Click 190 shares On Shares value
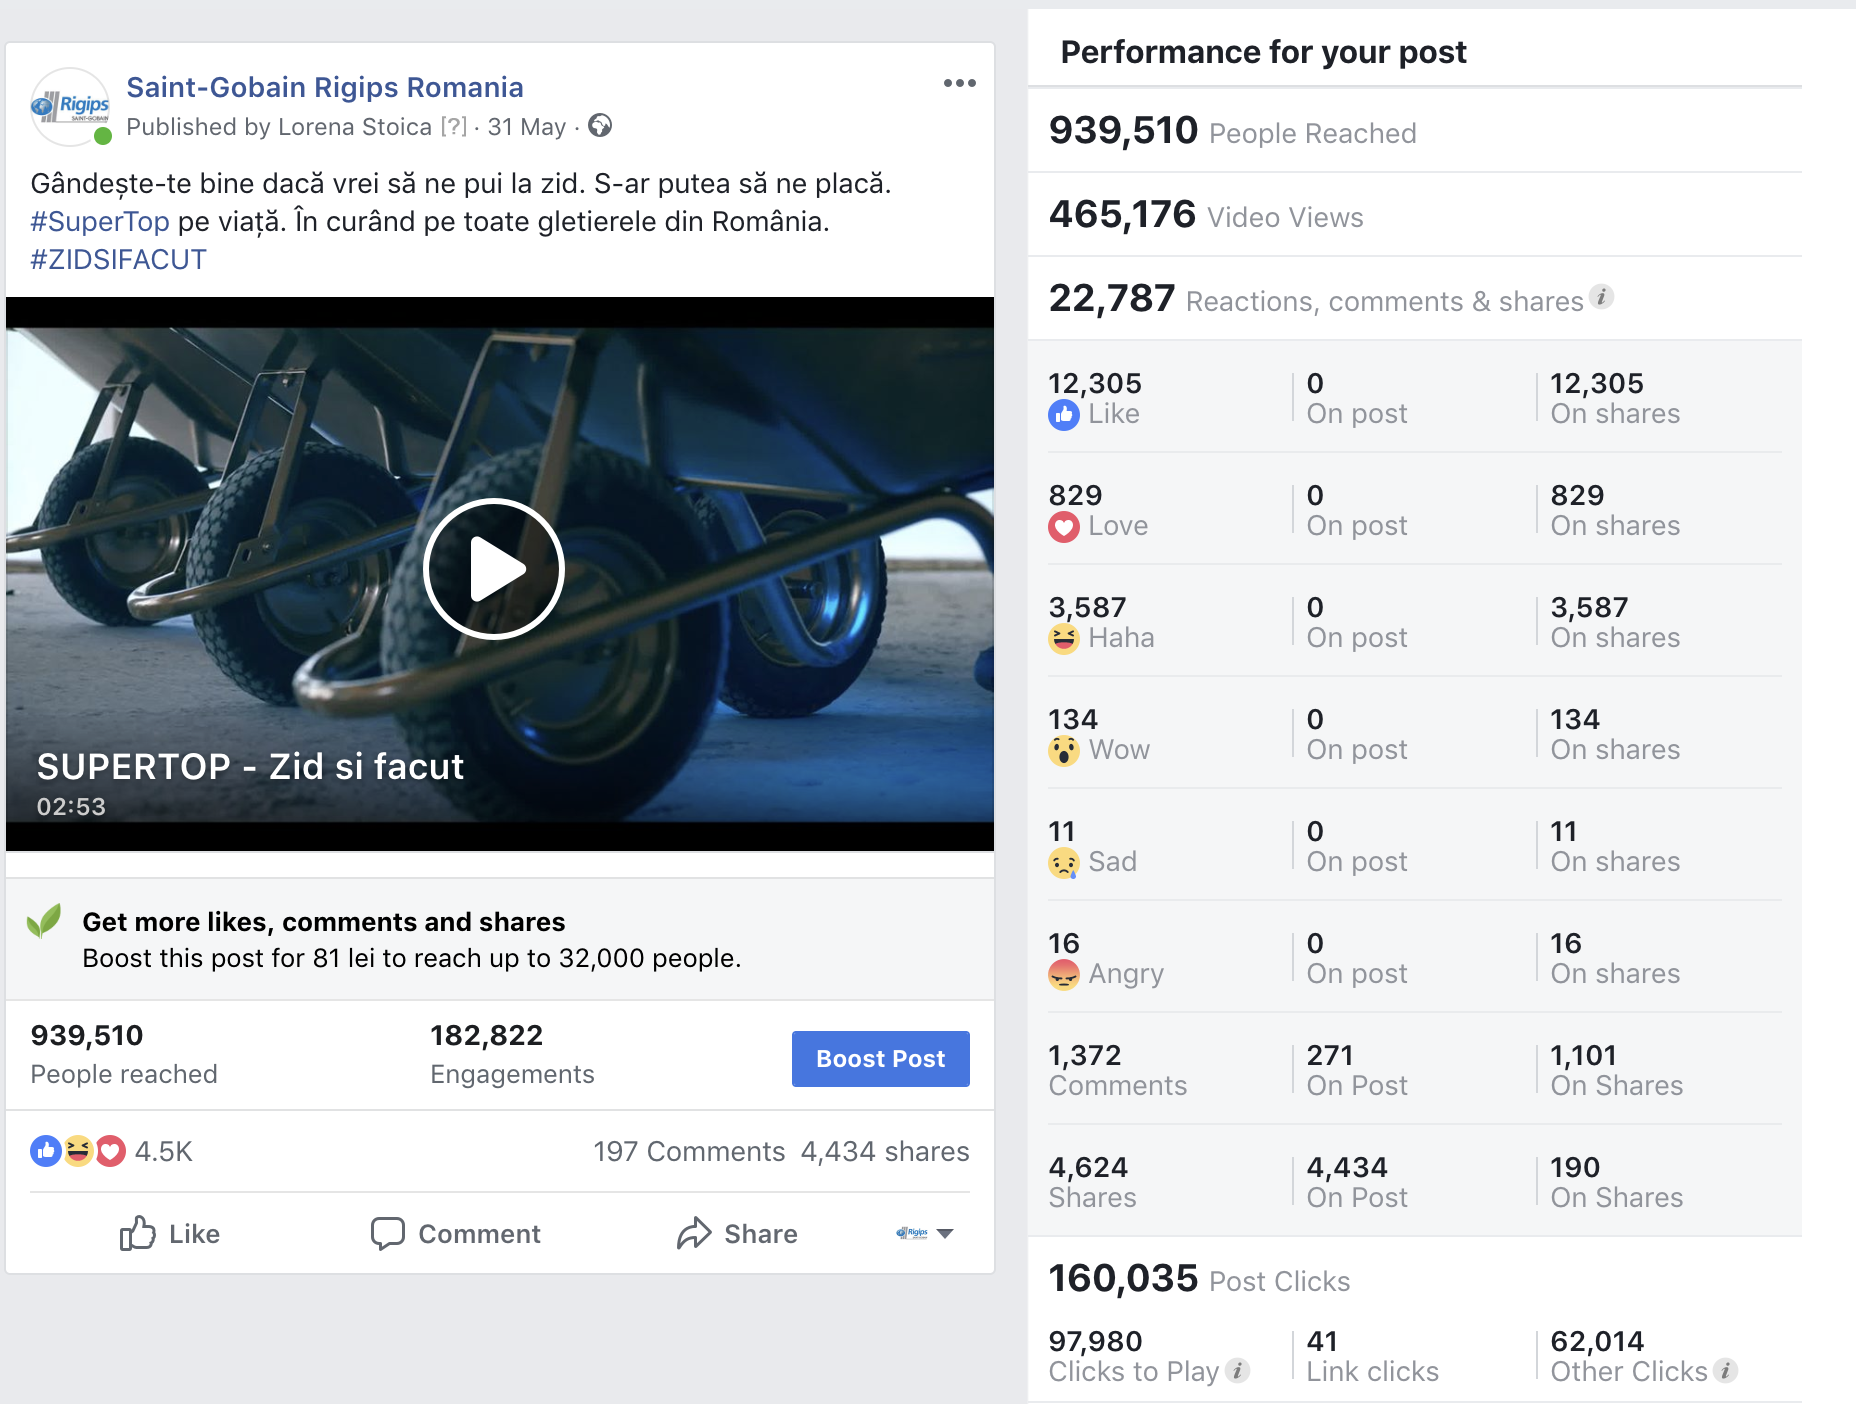 (x=1575, y=1167)
